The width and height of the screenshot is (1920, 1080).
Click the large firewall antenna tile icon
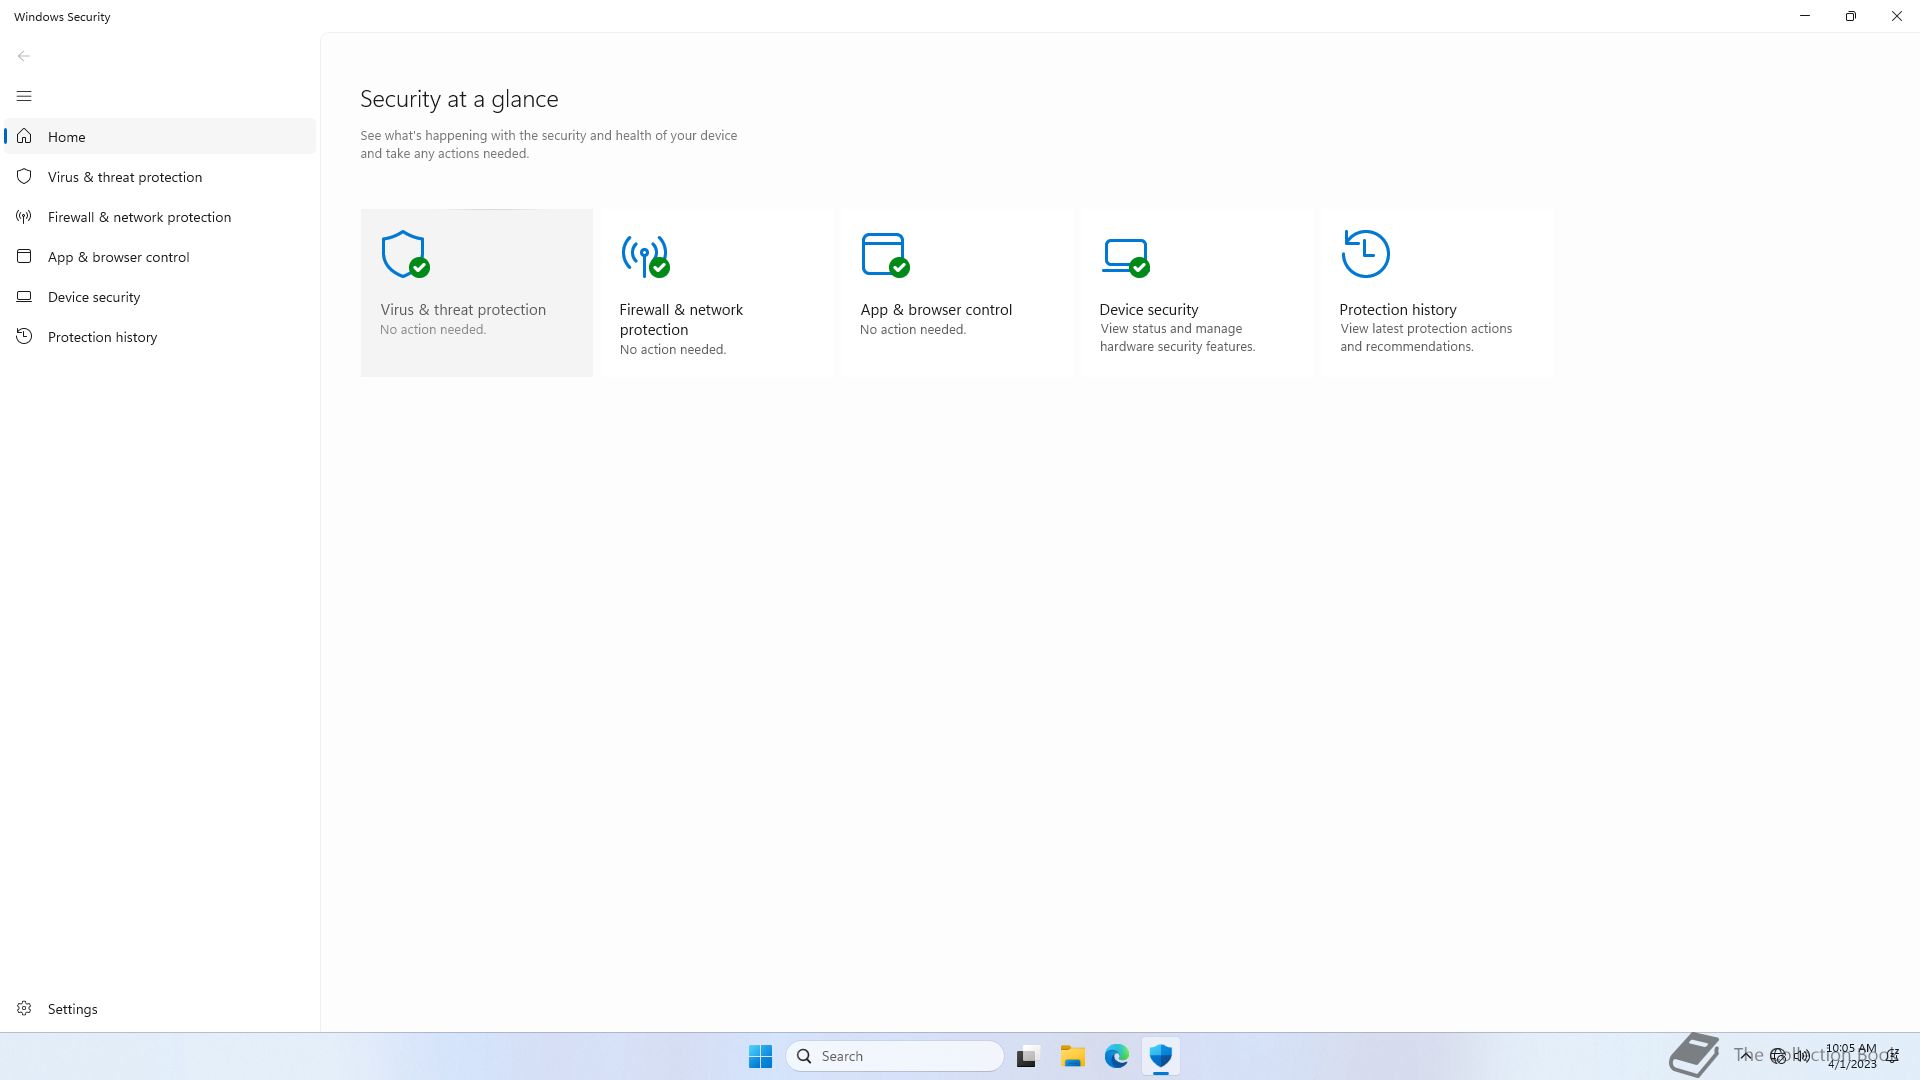coord(645,256)
